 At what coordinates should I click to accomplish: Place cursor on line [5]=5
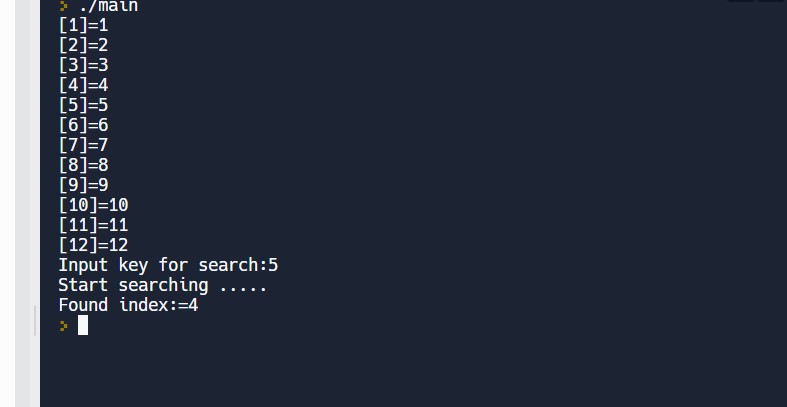pyautogui.click(x=83, y=105)
